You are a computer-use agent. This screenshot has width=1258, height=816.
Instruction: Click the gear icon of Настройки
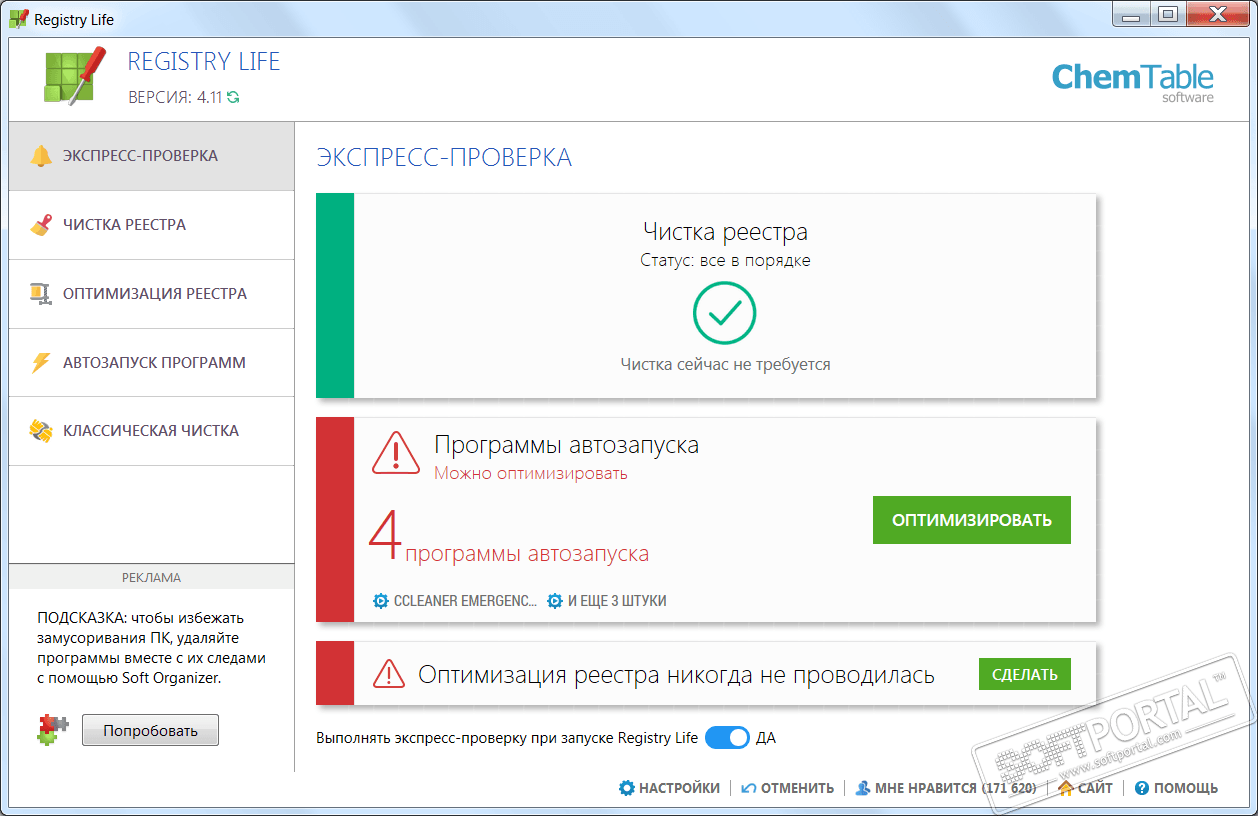[627, 788]
